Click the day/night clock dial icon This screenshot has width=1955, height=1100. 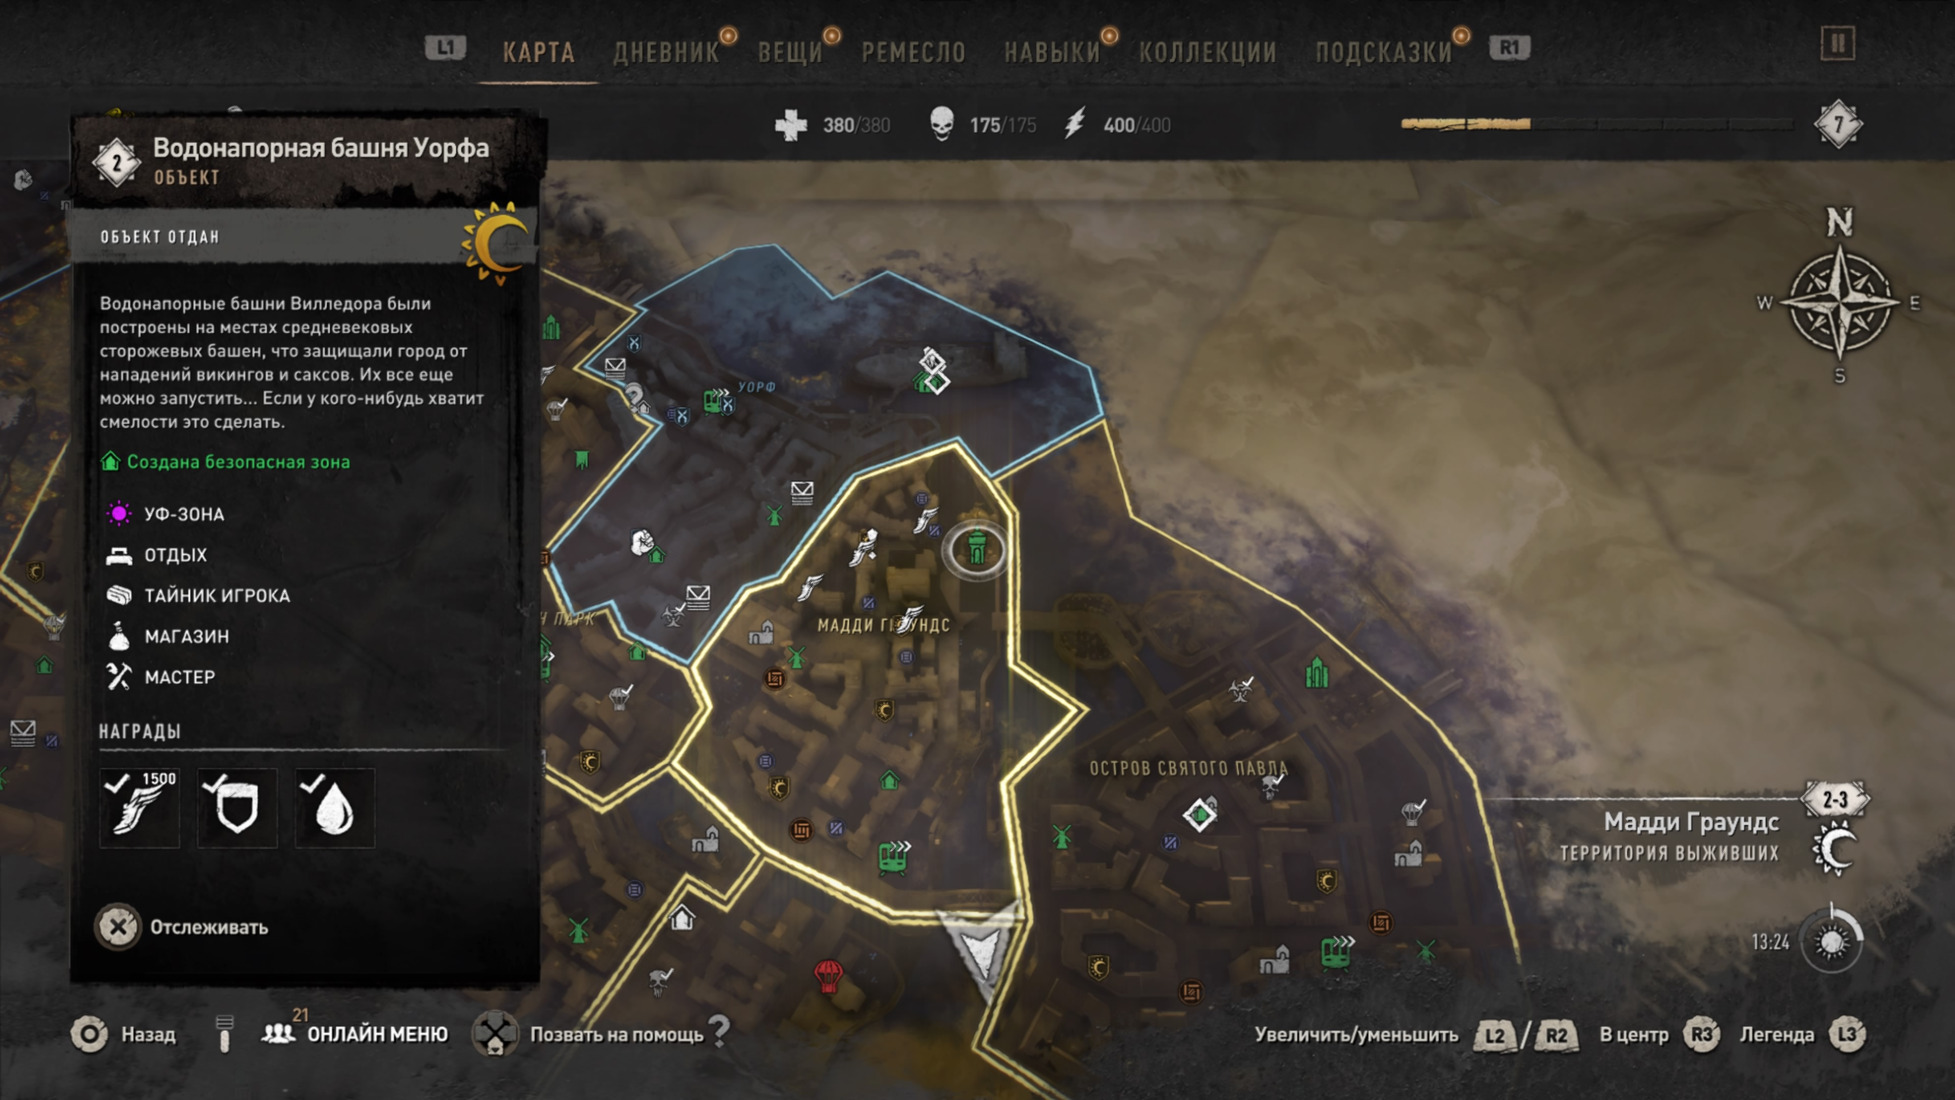pyautogui.click(x=1832, y=941)
